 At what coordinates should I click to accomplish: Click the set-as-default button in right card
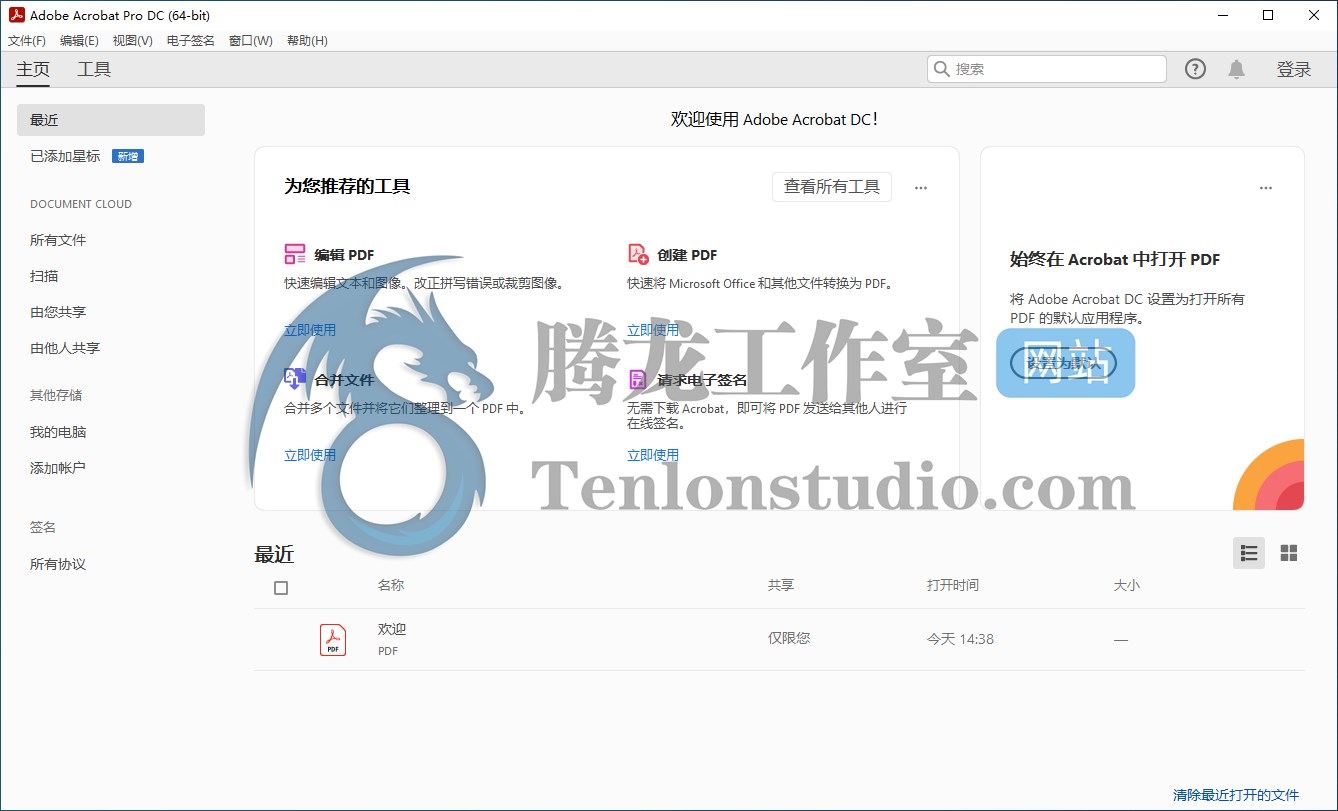tap(1064, 363)
